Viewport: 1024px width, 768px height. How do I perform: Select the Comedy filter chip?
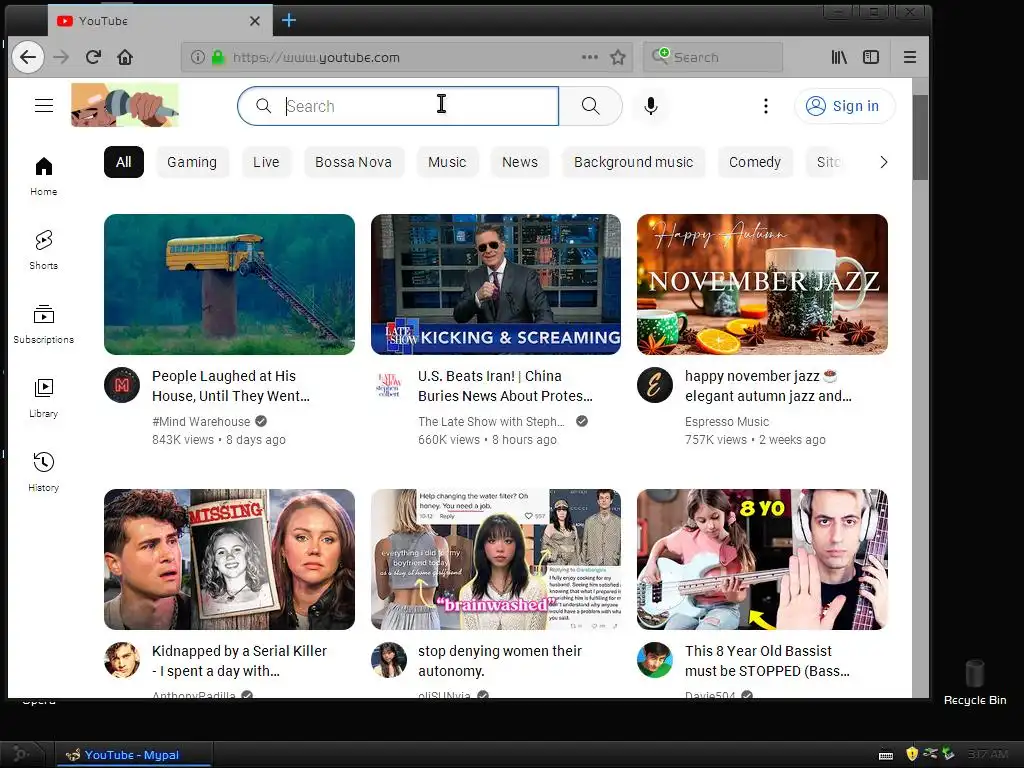click(755, 162)
